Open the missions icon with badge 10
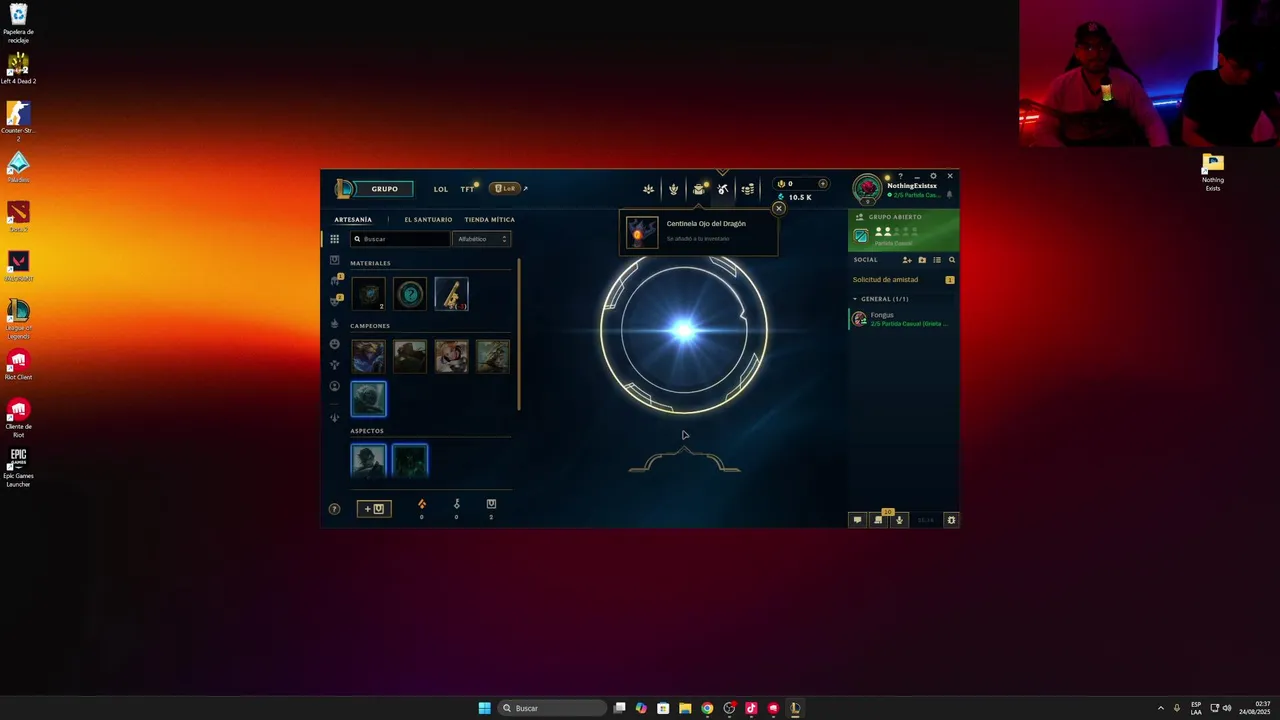This screenshot has width=1280, height=720. pos(878,519)
